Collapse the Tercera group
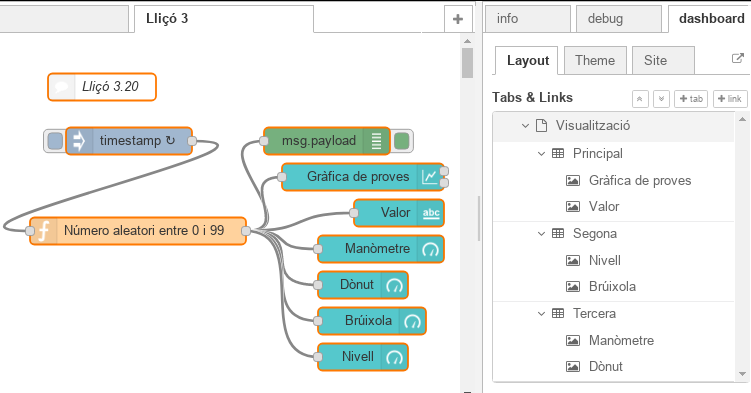The image size is (751, 393). [541, 314]
